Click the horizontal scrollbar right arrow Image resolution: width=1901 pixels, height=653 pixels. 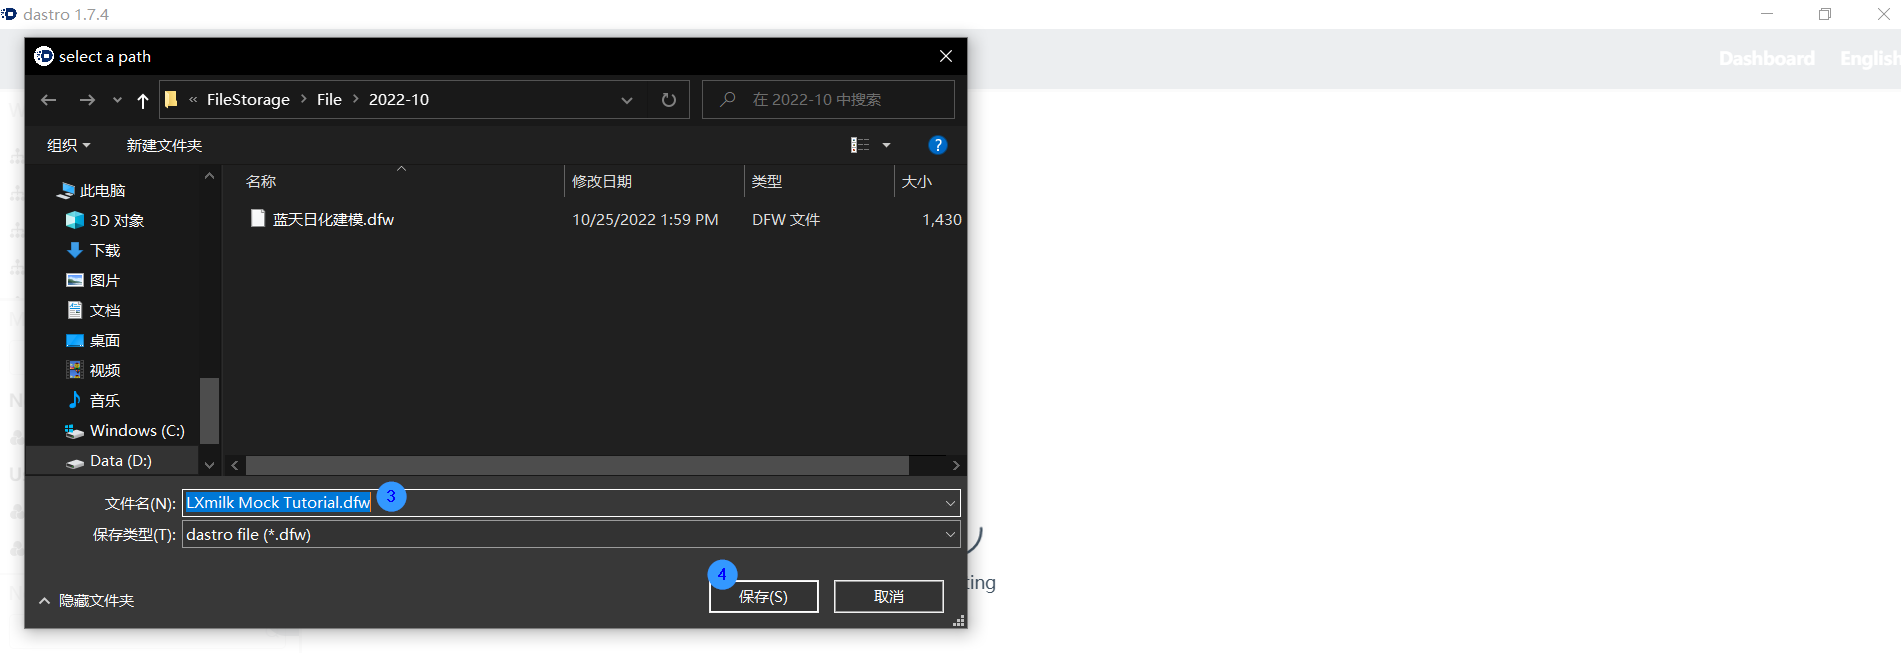[956, 465]
